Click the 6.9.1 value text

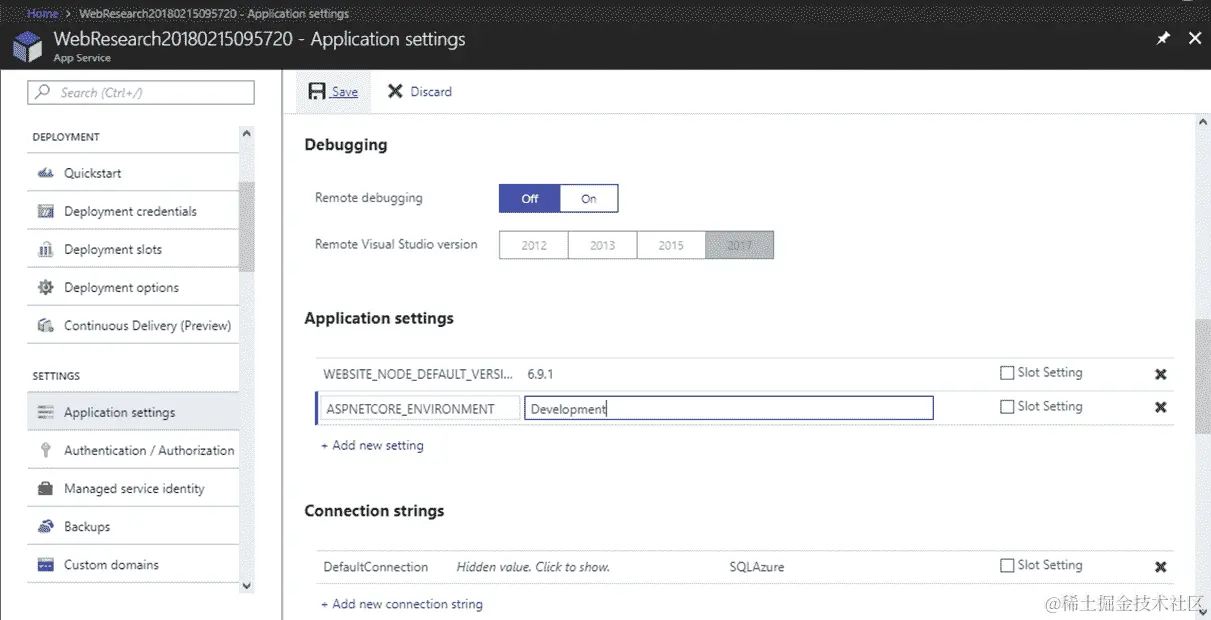540,374
